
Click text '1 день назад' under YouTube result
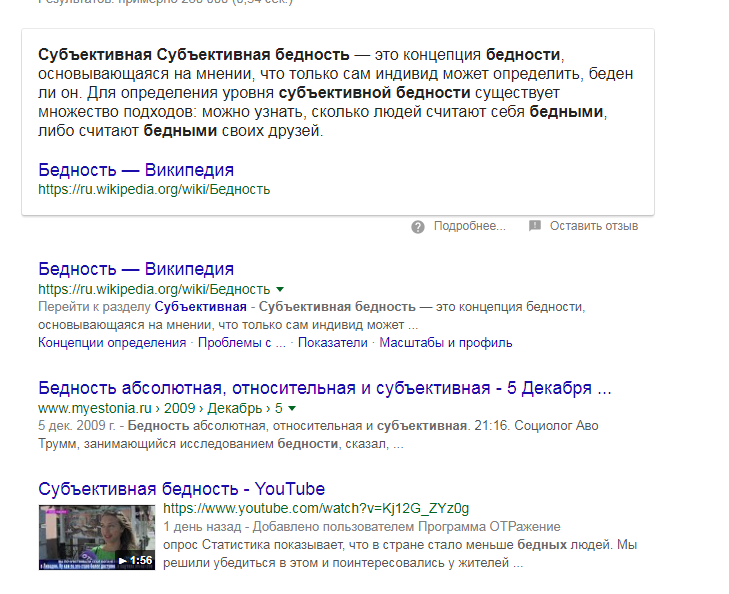(x=202, y=527)
